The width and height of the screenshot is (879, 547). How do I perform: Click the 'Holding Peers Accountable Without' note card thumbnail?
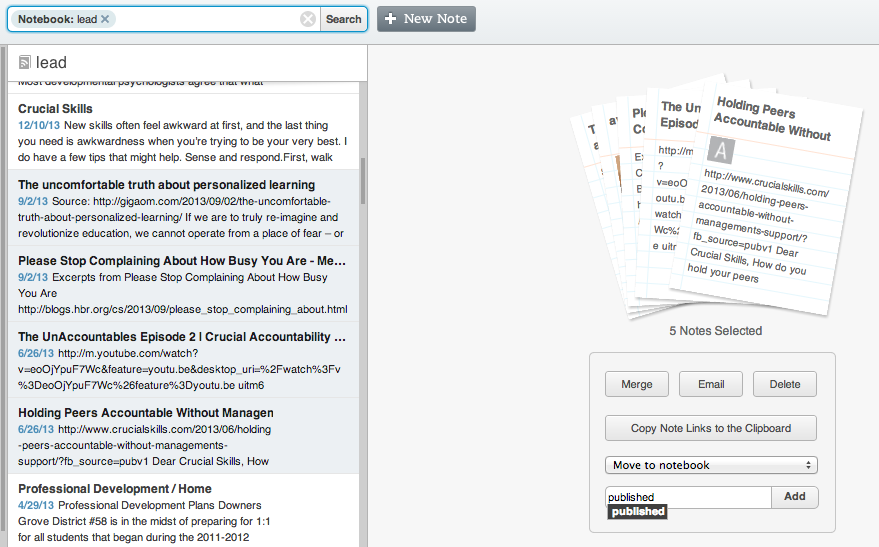pos(763,200)
